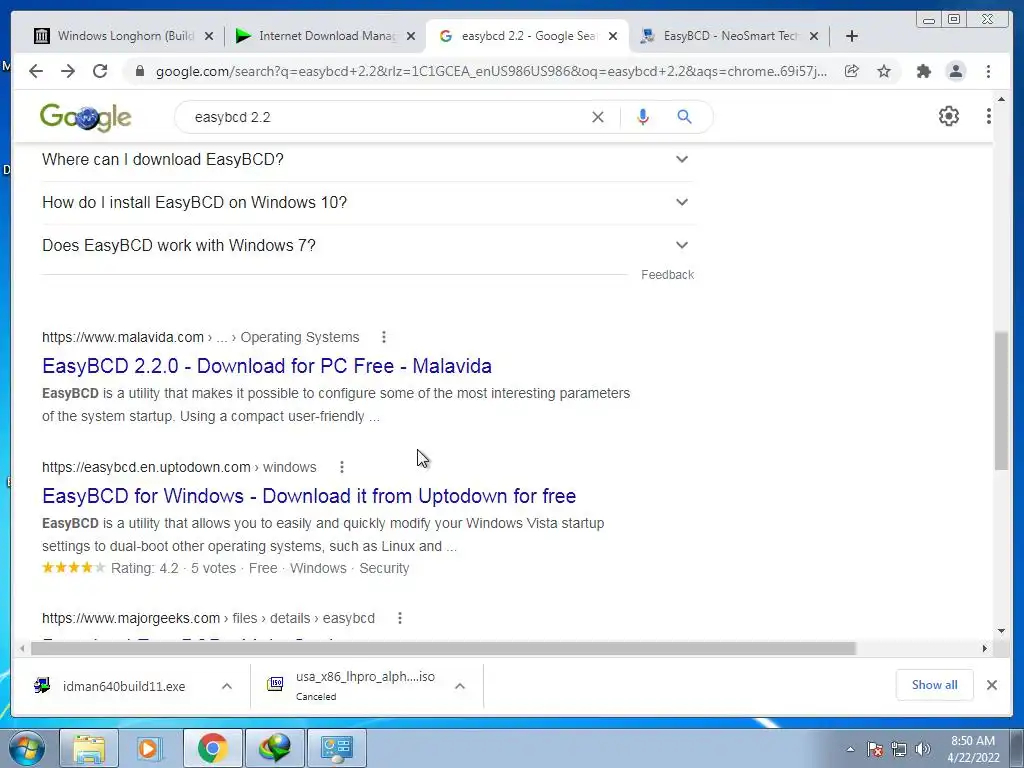This screenshot has width=1024, height=768.
Task: Bookmark this page with the star icon
Action: [x=884, y=71]
